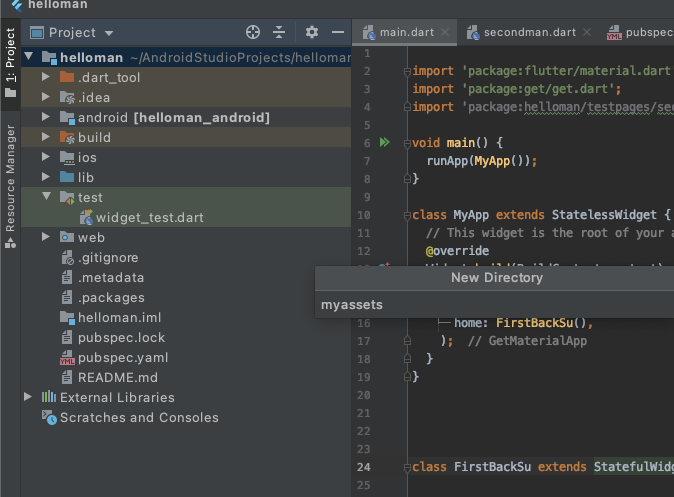
Task: Close the secondman.dart tab
Action: [x=587, y=32]
